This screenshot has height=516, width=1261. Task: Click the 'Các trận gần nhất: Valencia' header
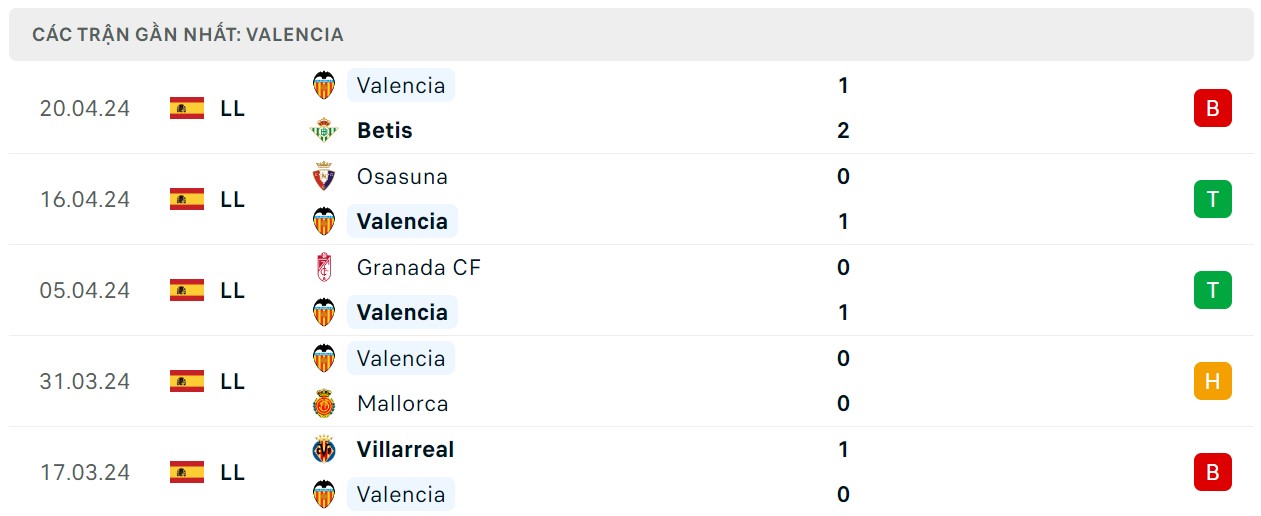click(x=188, y=35)
